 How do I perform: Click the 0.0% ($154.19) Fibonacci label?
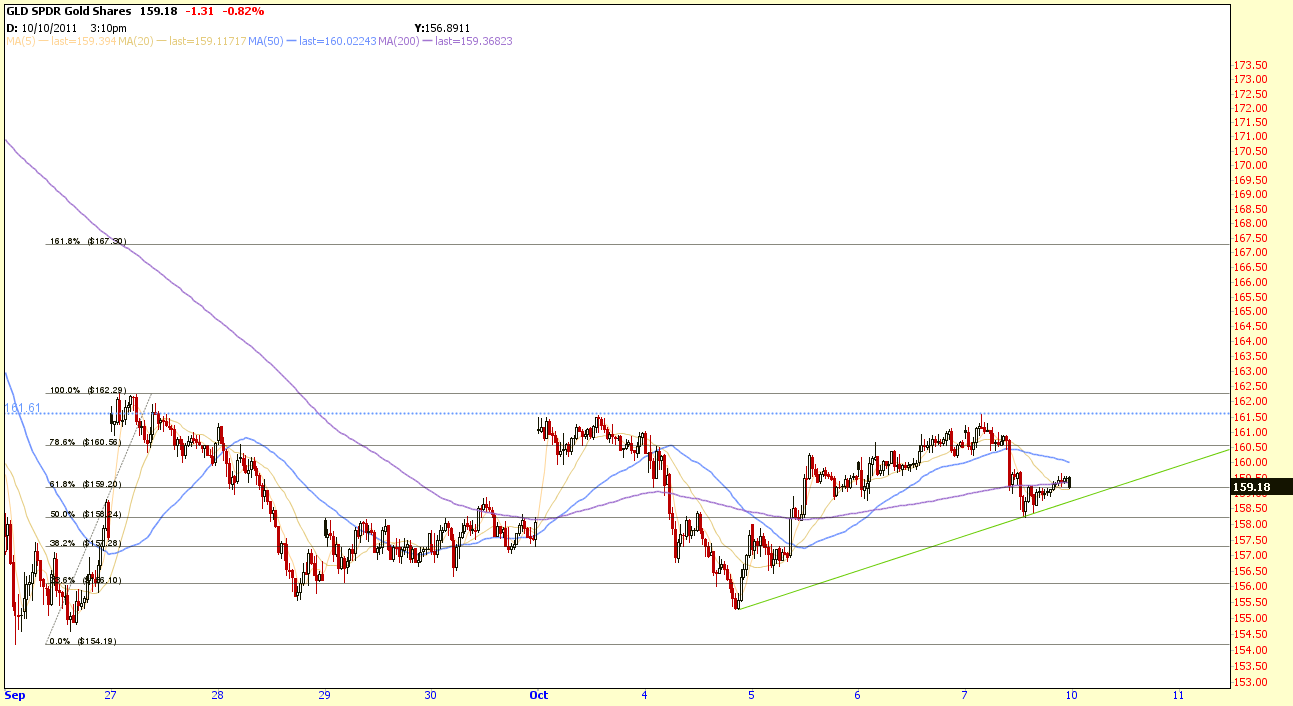84,641
